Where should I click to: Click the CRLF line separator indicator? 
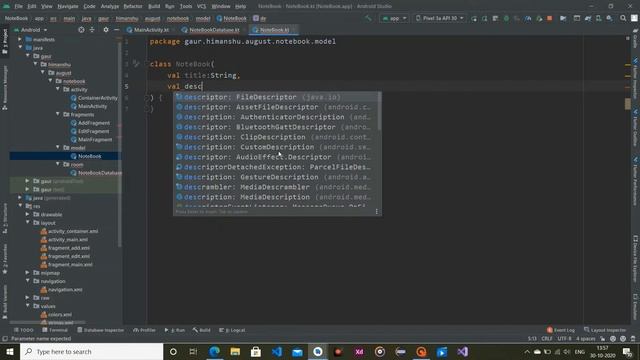click(x=547, y=339)
